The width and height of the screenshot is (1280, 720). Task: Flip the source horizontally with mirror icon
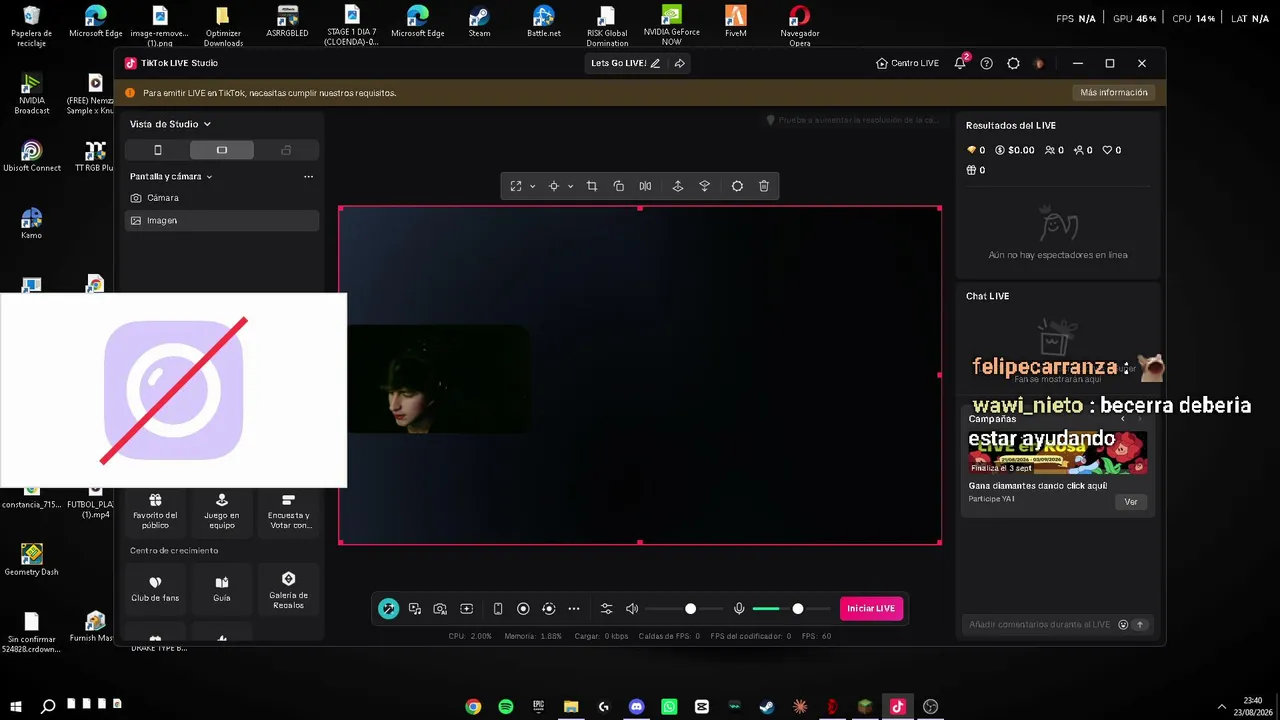645,186
